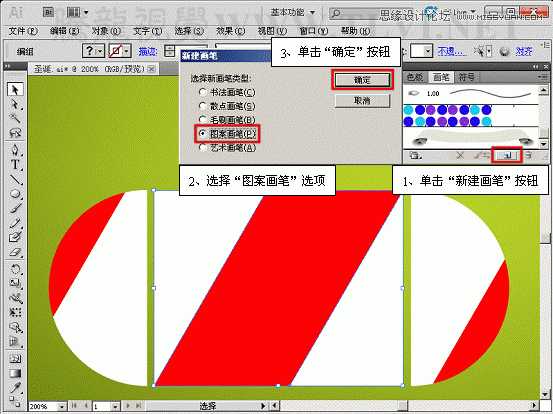Click the New Brush button in Brushes panel
This screenshot has height=414, width=553.
tap(507, 156)
